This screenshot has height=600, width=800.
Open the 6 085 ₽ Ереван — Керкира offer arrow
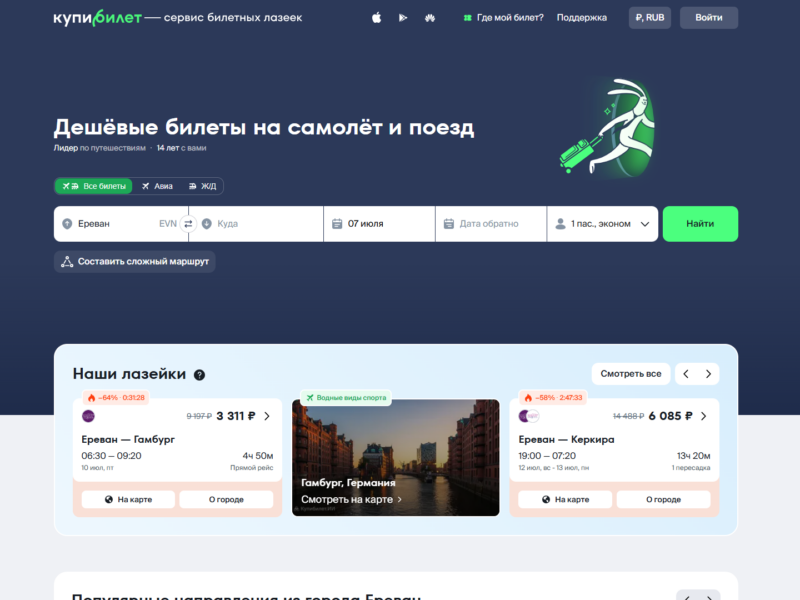(704, 416)
